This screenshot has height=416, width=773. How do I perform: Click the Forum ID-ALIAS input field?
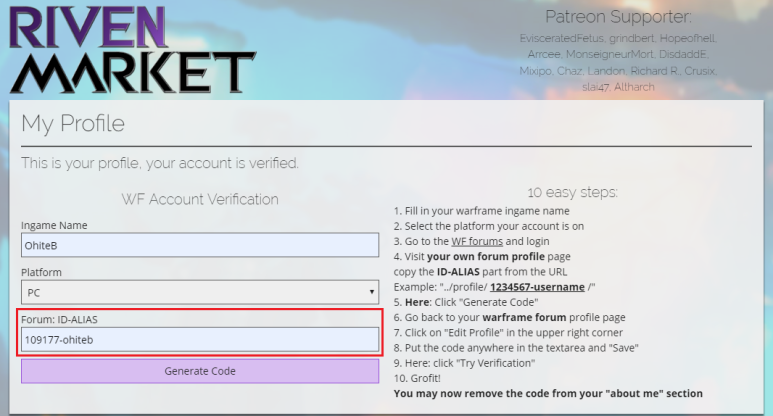point(200,340)
